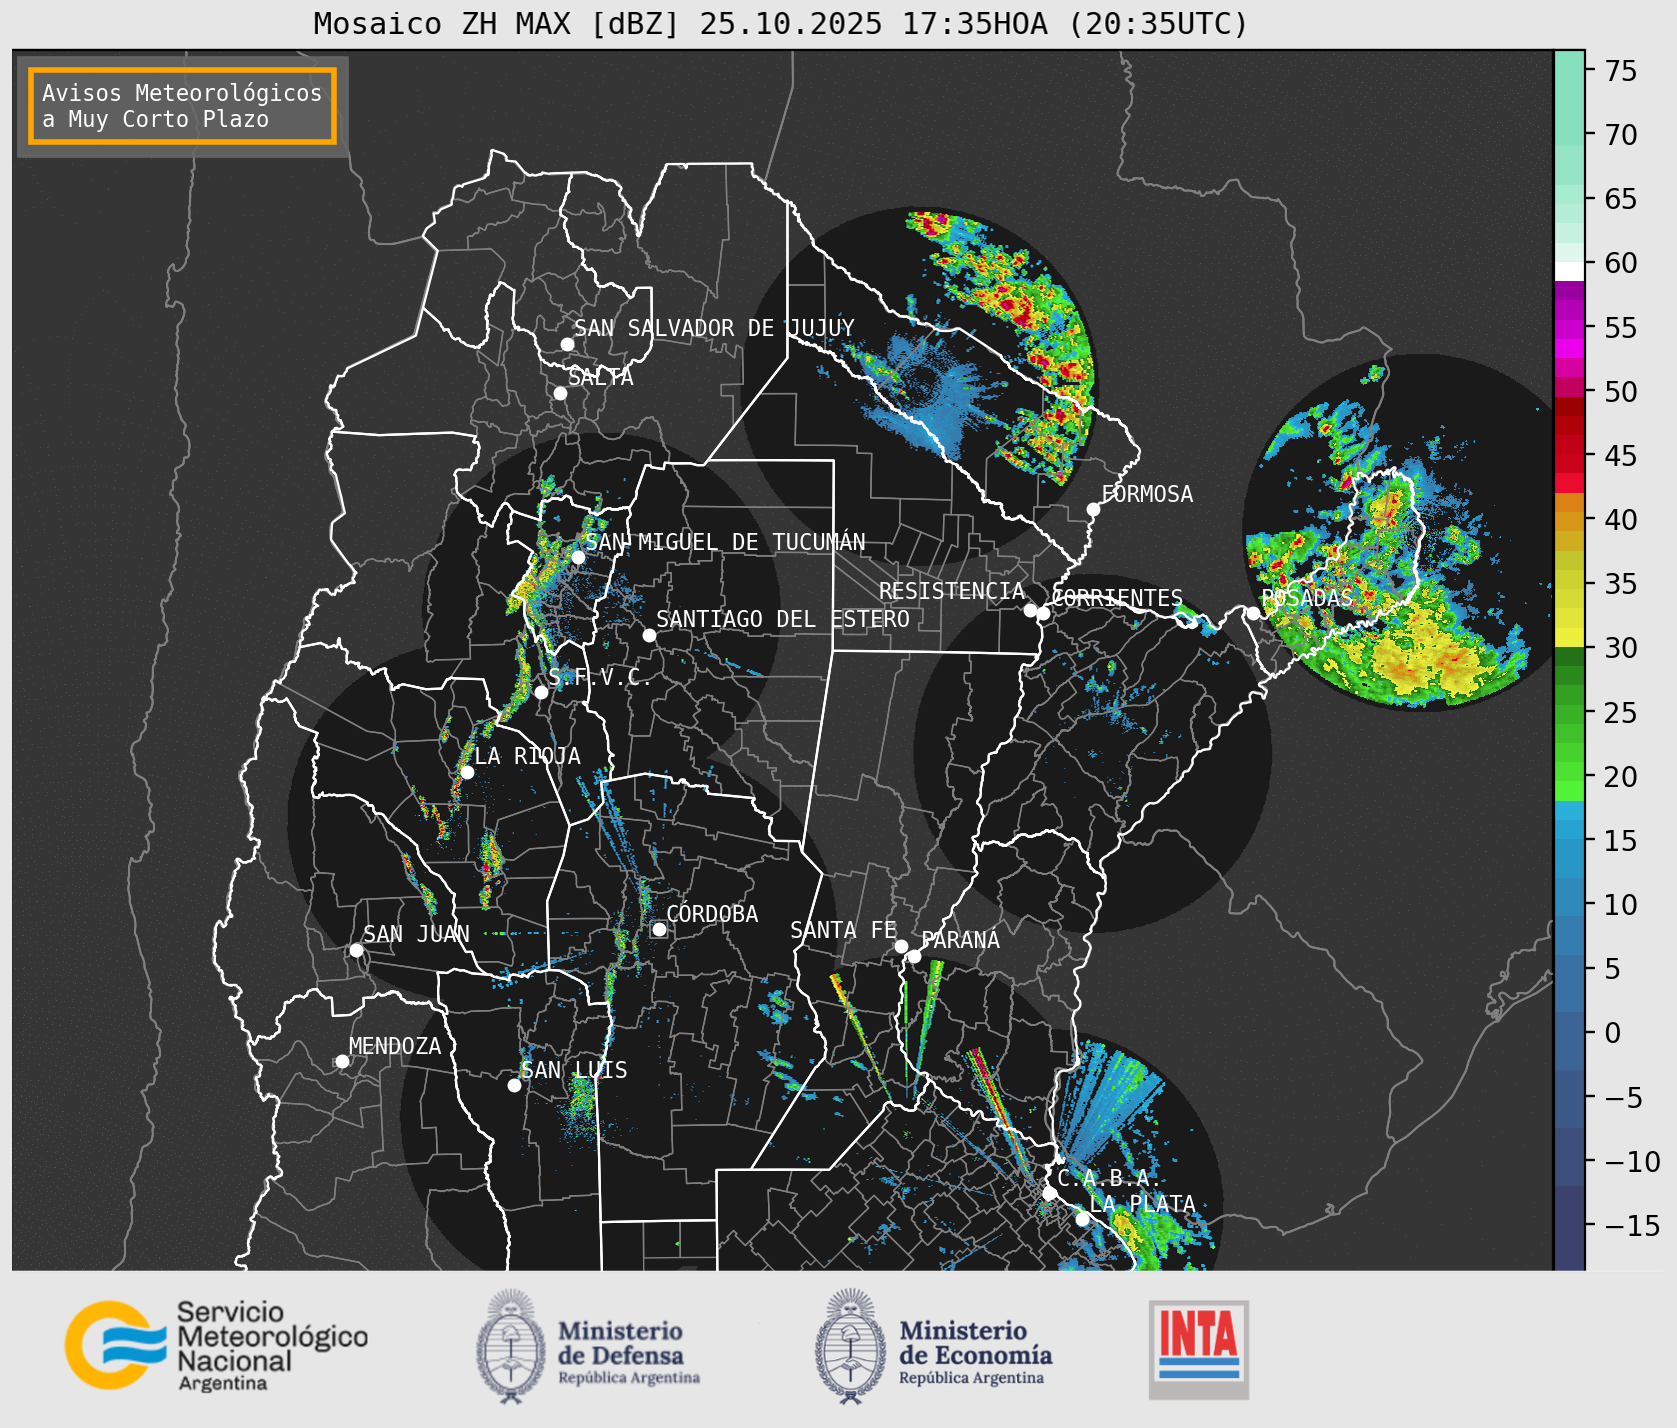
Task: Click the CÓRDOBA label text
Action: [712, 913]
